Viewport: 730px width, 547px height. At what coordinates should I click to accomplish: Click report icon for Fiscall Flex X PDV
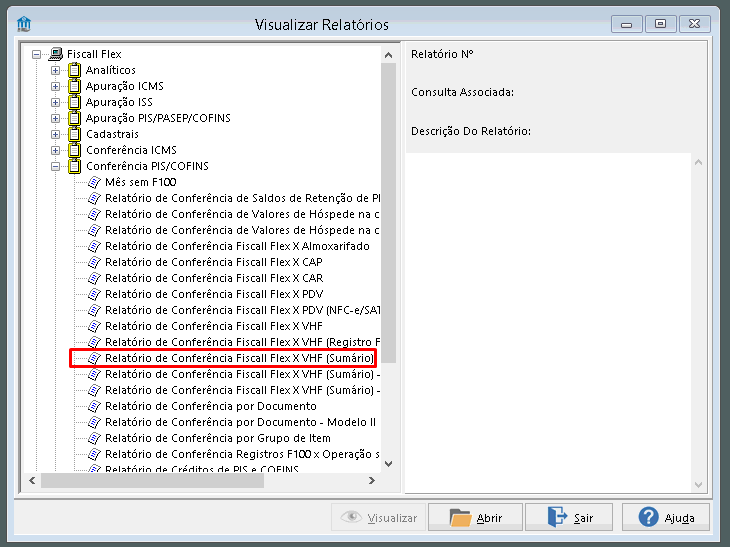(94, 294)
